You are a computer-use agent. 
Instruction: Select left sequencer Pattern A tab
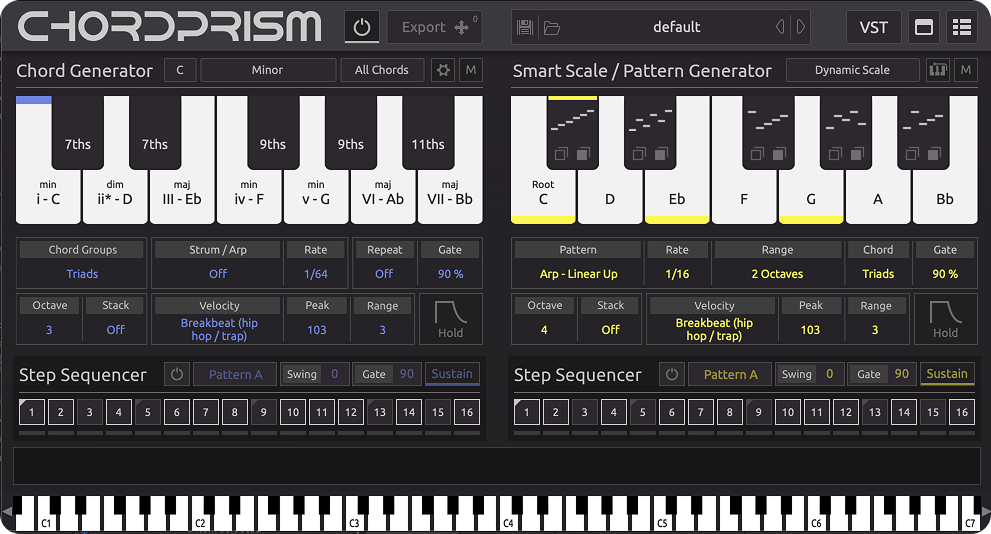235,374
